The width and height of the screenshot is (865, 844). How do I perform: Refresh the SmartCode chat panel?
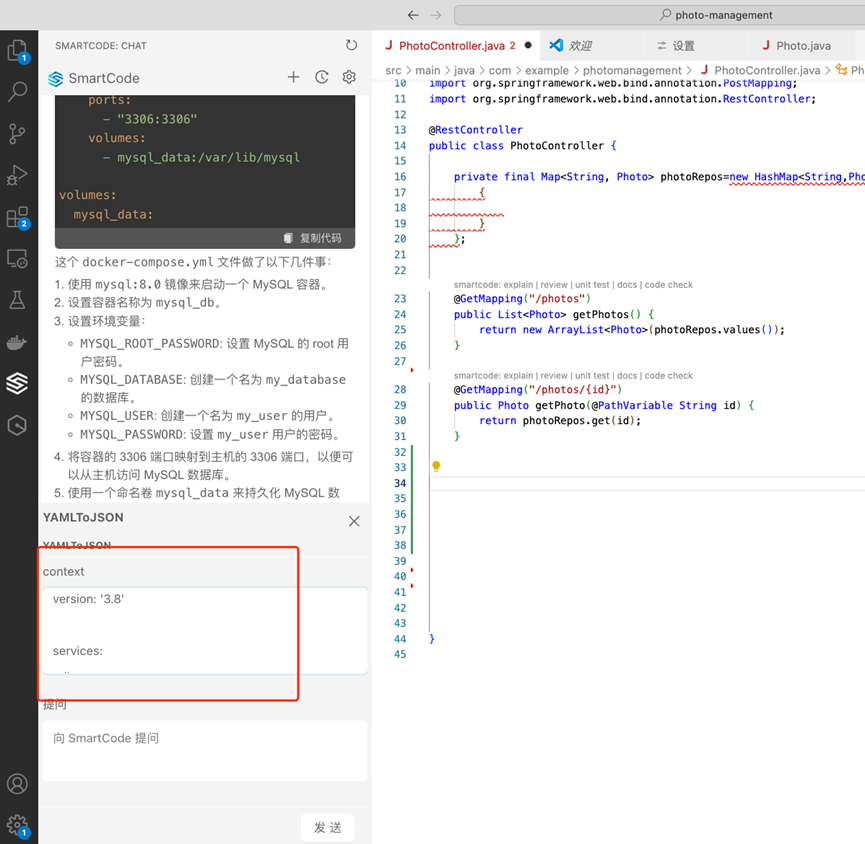(x=351, y=45)
